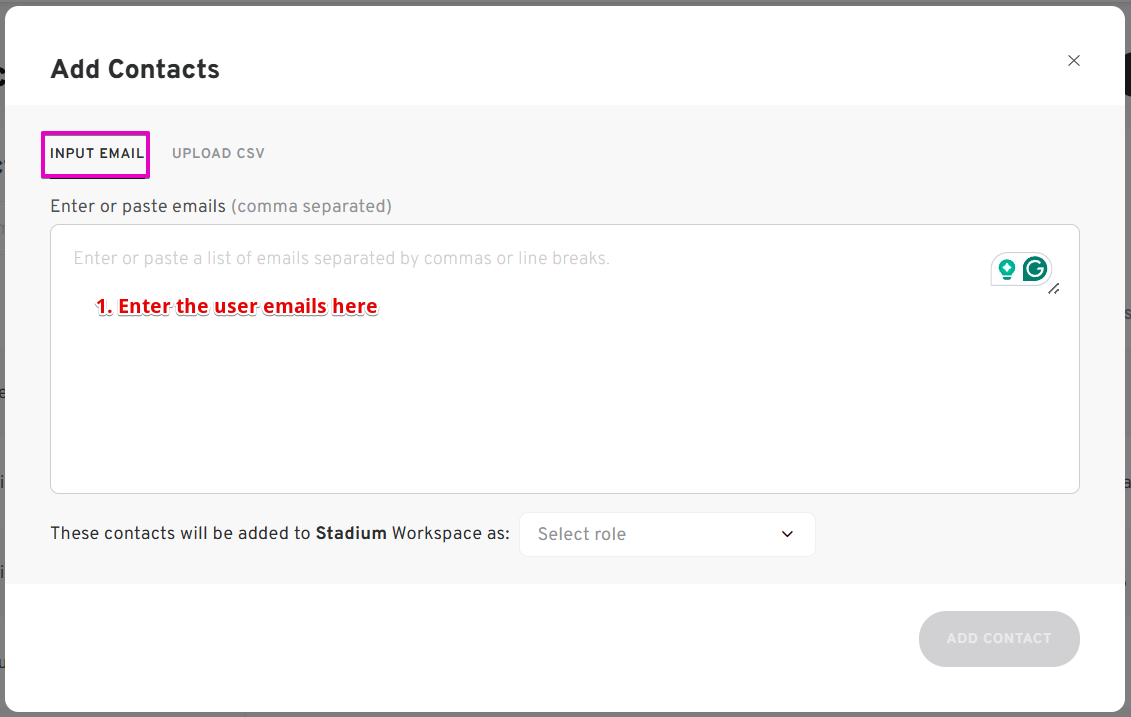
Task: Click the textarea resize handle icon
Action: click(1054, 289)
